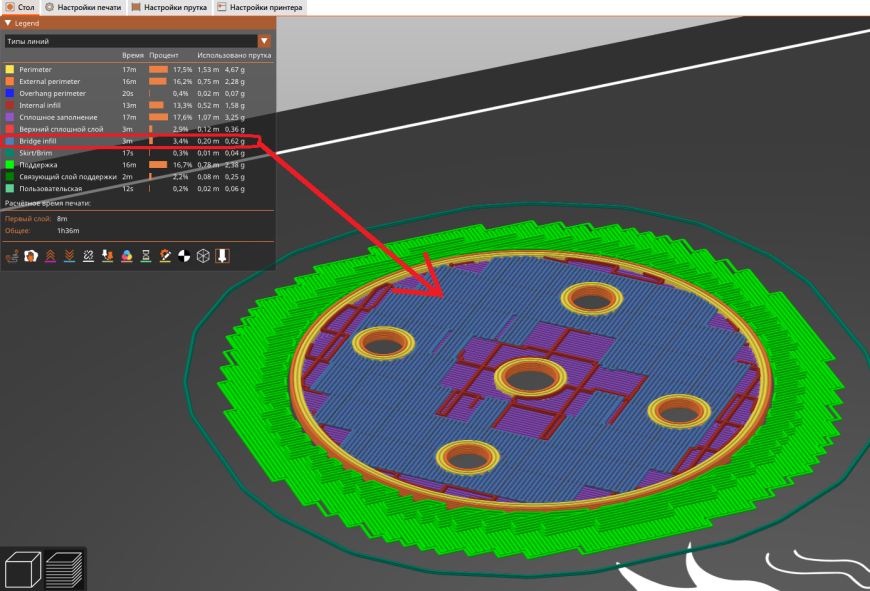Toggle color changes icon with CMYK circles
Image resolution: width=870 pixels, height=591 pixels.
[127, 256]
